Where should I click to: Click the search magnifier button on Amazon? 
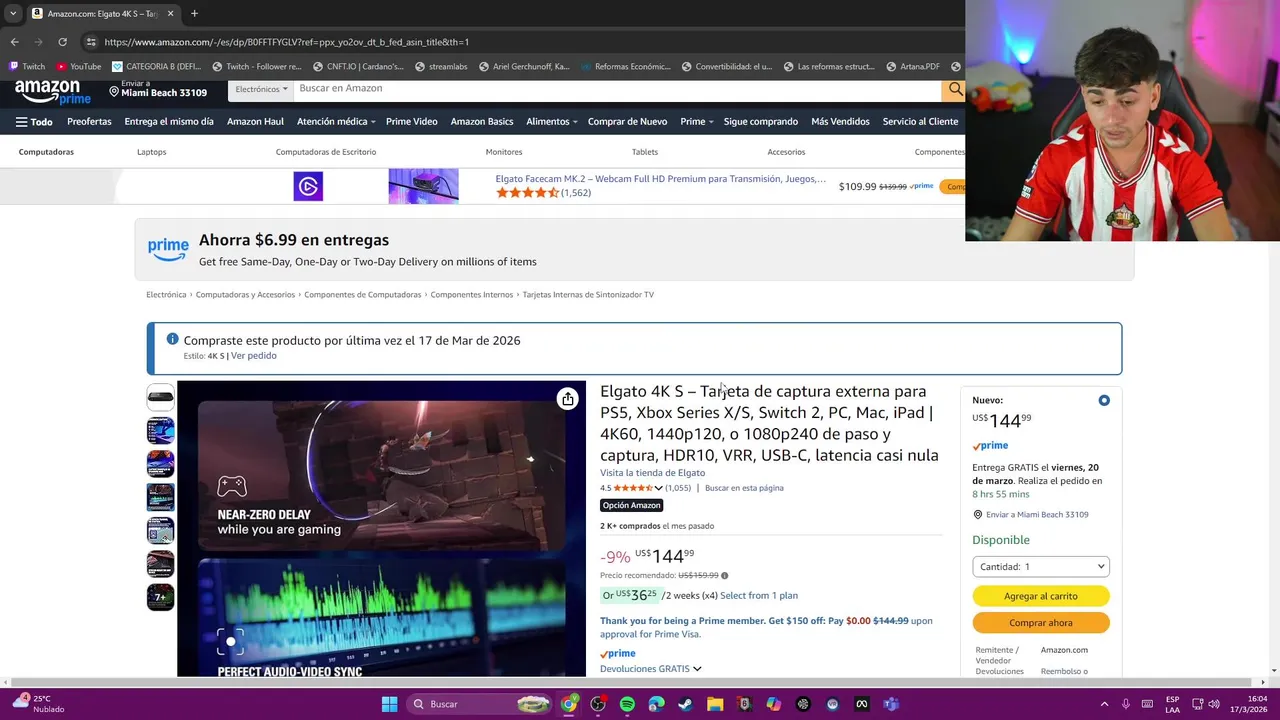(955, 89)
